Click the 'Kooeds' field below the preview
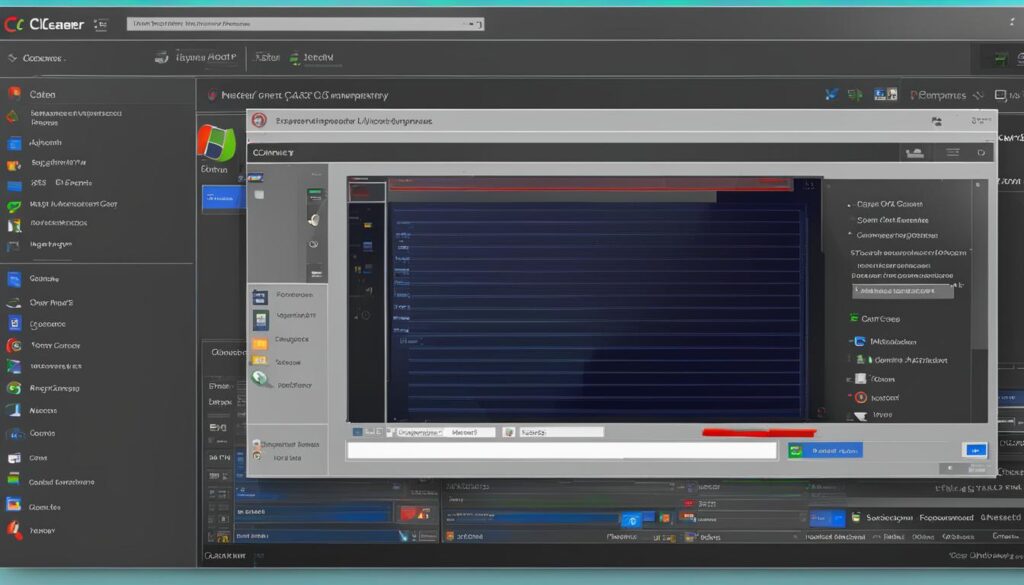This screenshot has width=1024, height=585. (562, 432)
